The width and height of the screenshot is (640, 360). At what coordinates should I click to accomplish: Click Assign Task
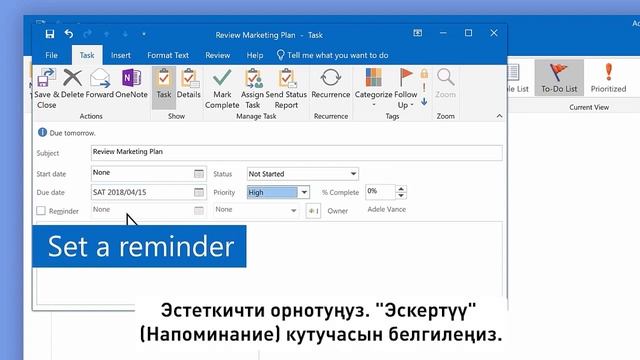[x=253, y=89]
